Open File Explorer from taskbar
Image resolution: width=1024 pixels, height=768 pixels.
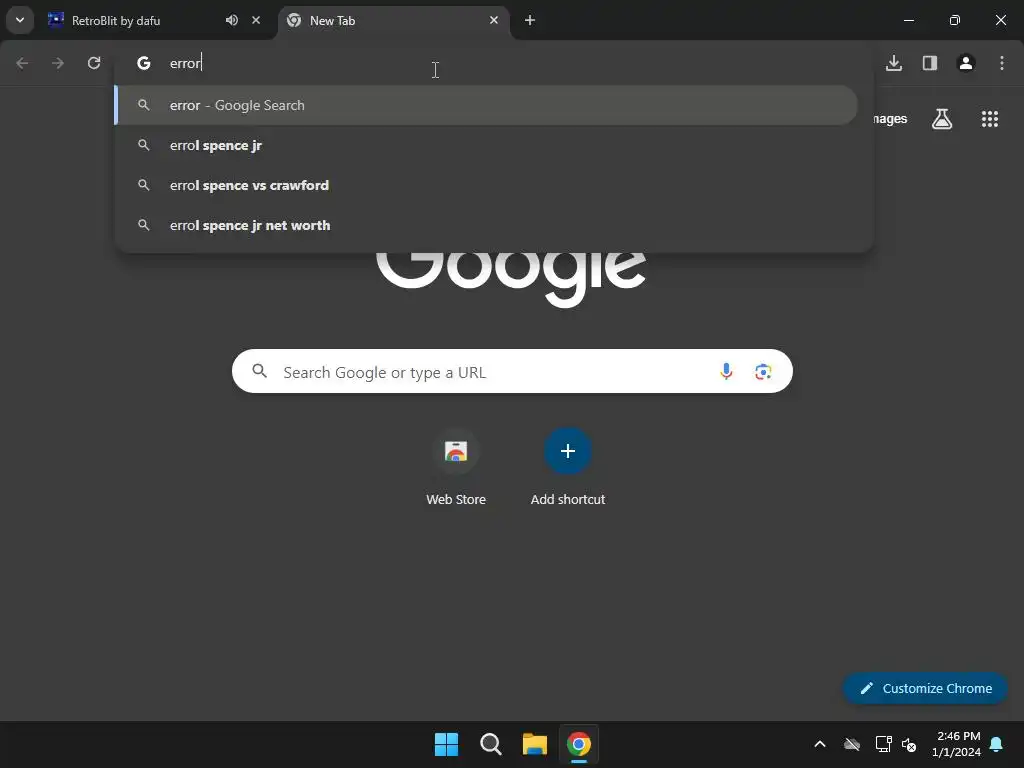point(534,744)
